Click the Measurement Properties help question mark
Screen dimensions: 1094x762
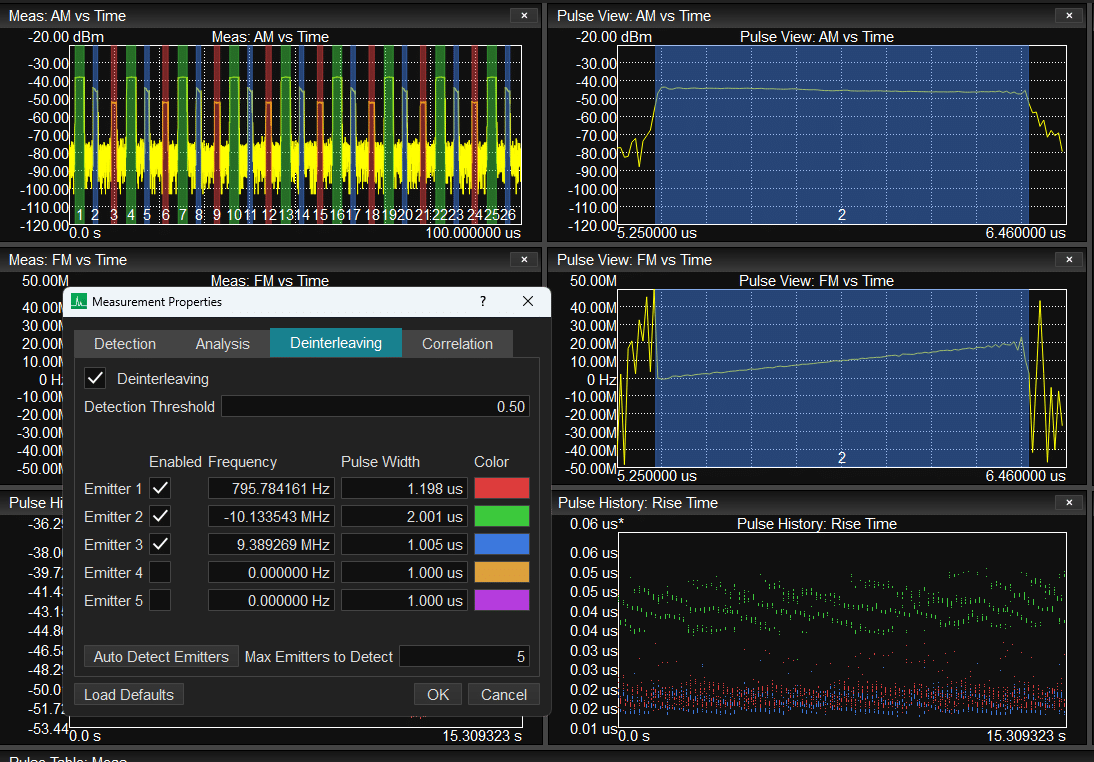483,301
